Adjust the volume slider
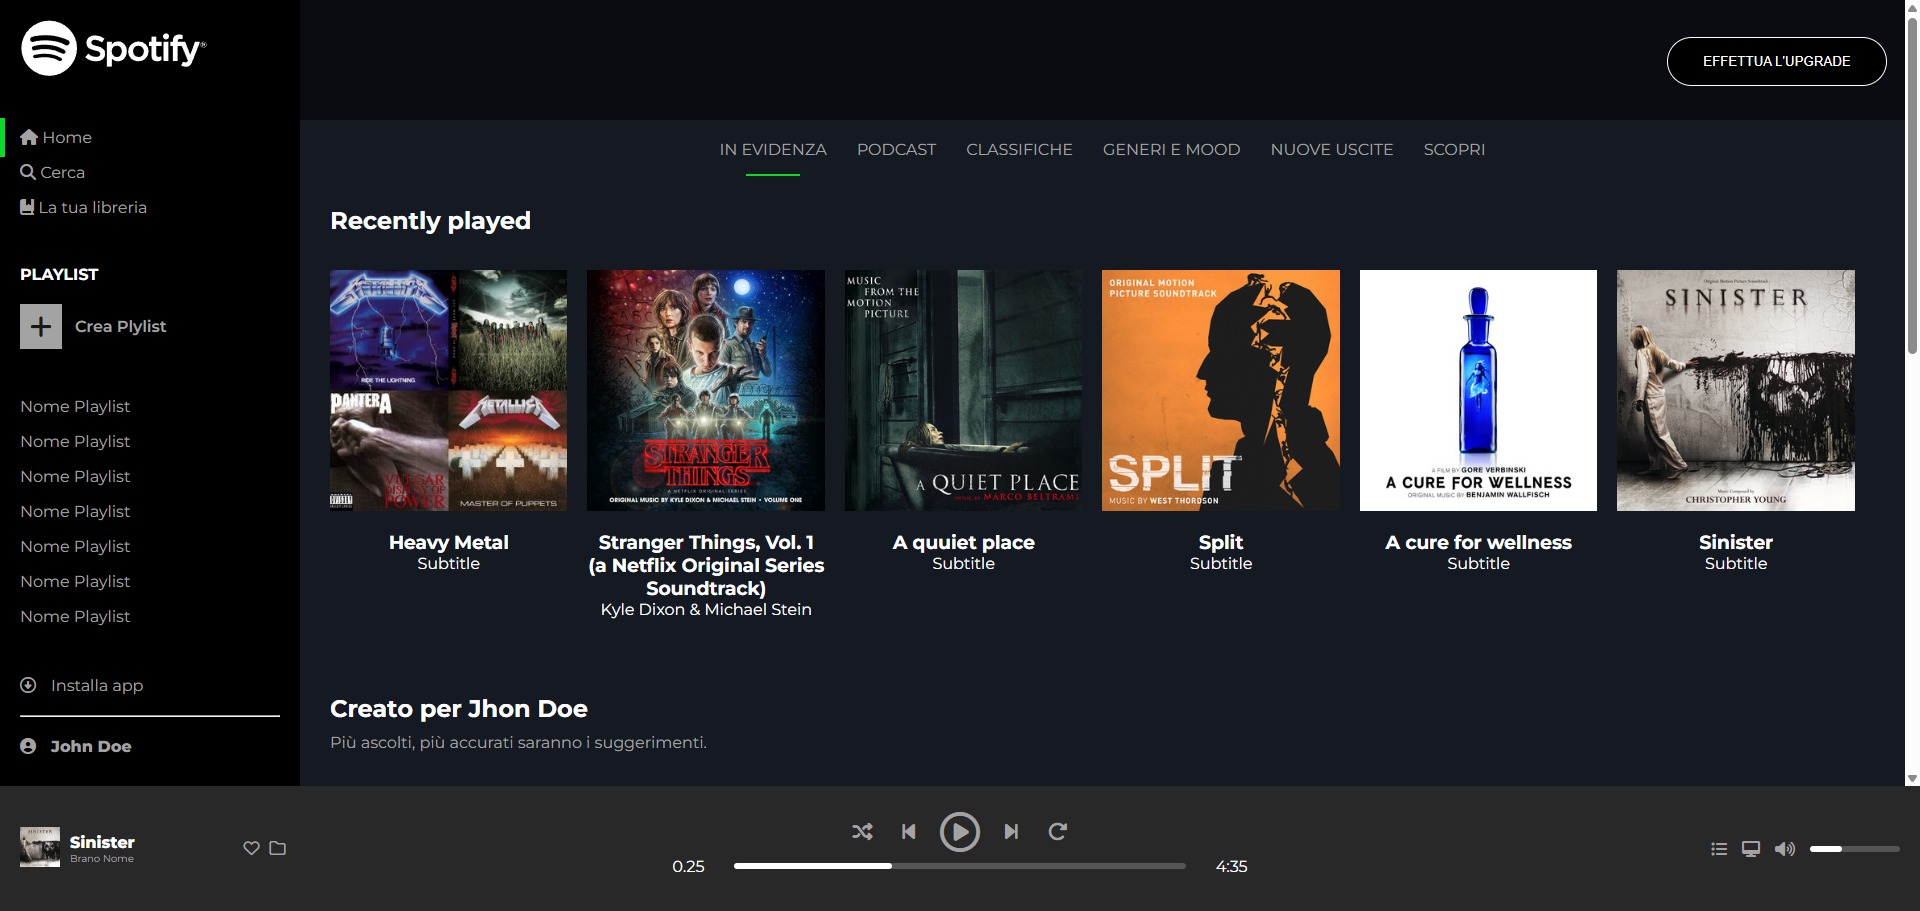The image size is (1920, 911). tap(1854, 849)
